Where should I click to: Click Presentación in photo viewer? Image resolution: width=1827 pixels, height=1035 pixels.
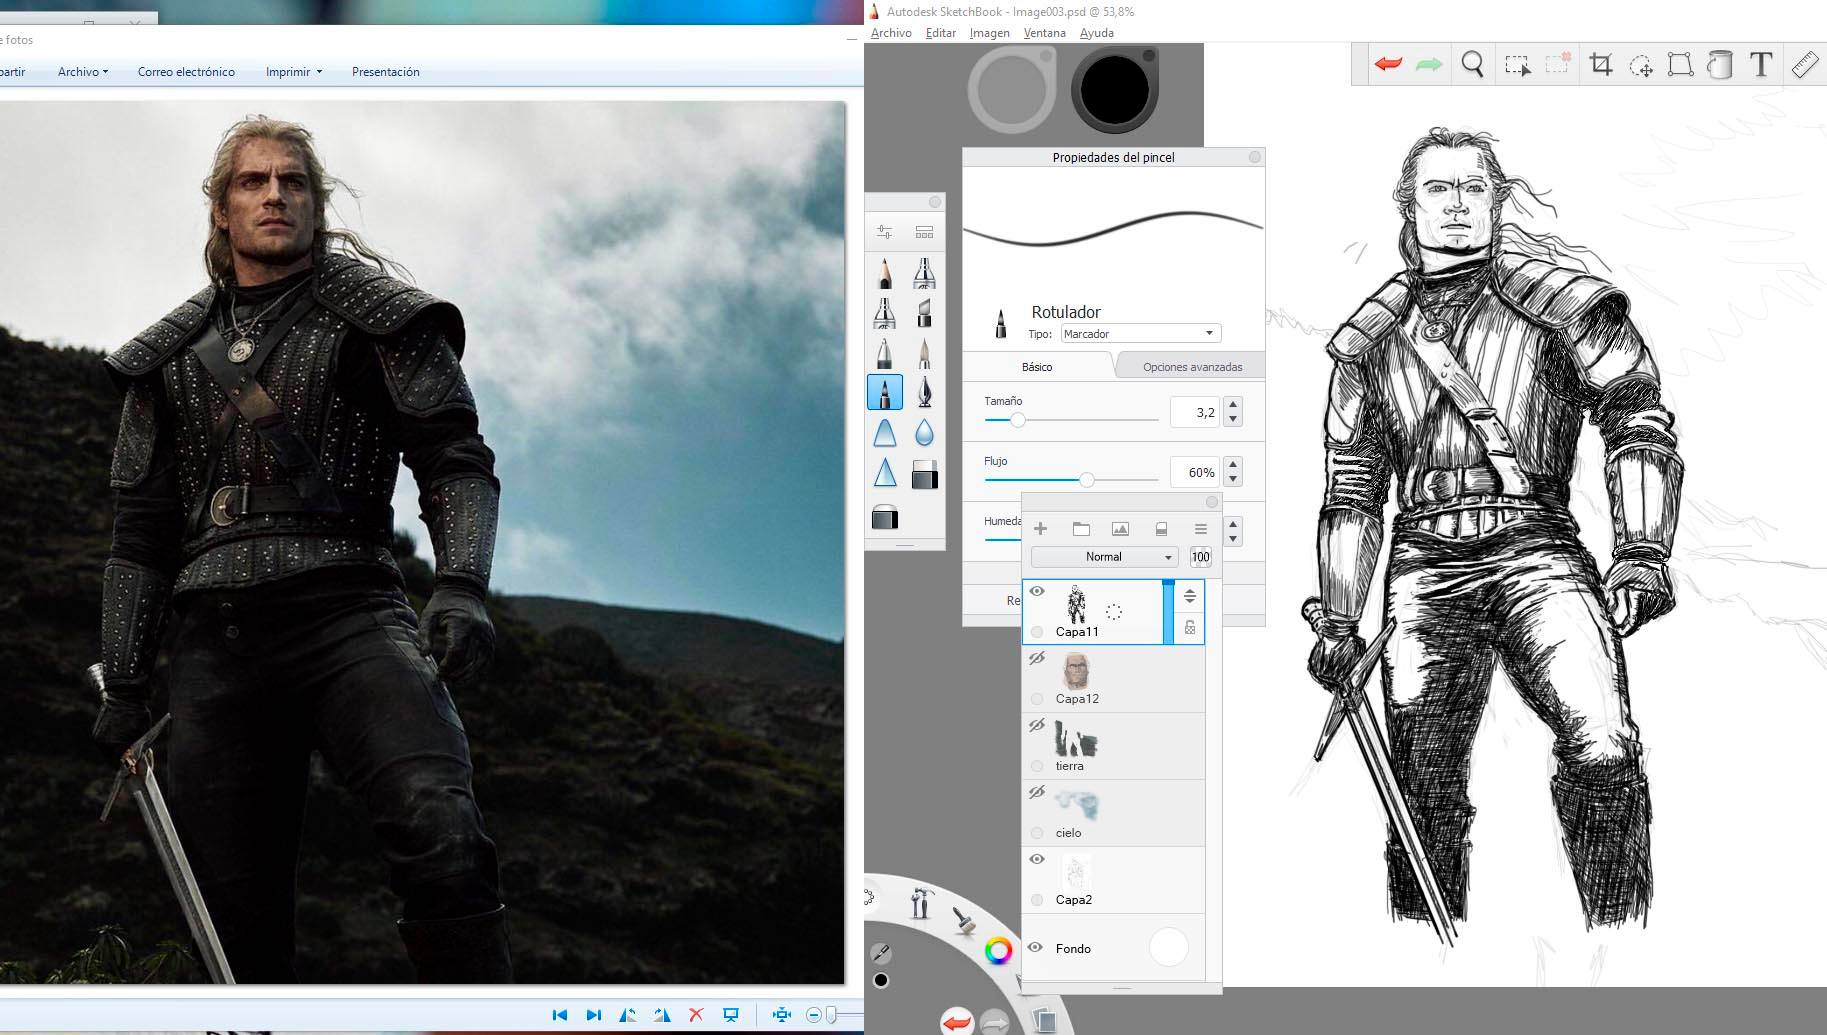[386, 72]
